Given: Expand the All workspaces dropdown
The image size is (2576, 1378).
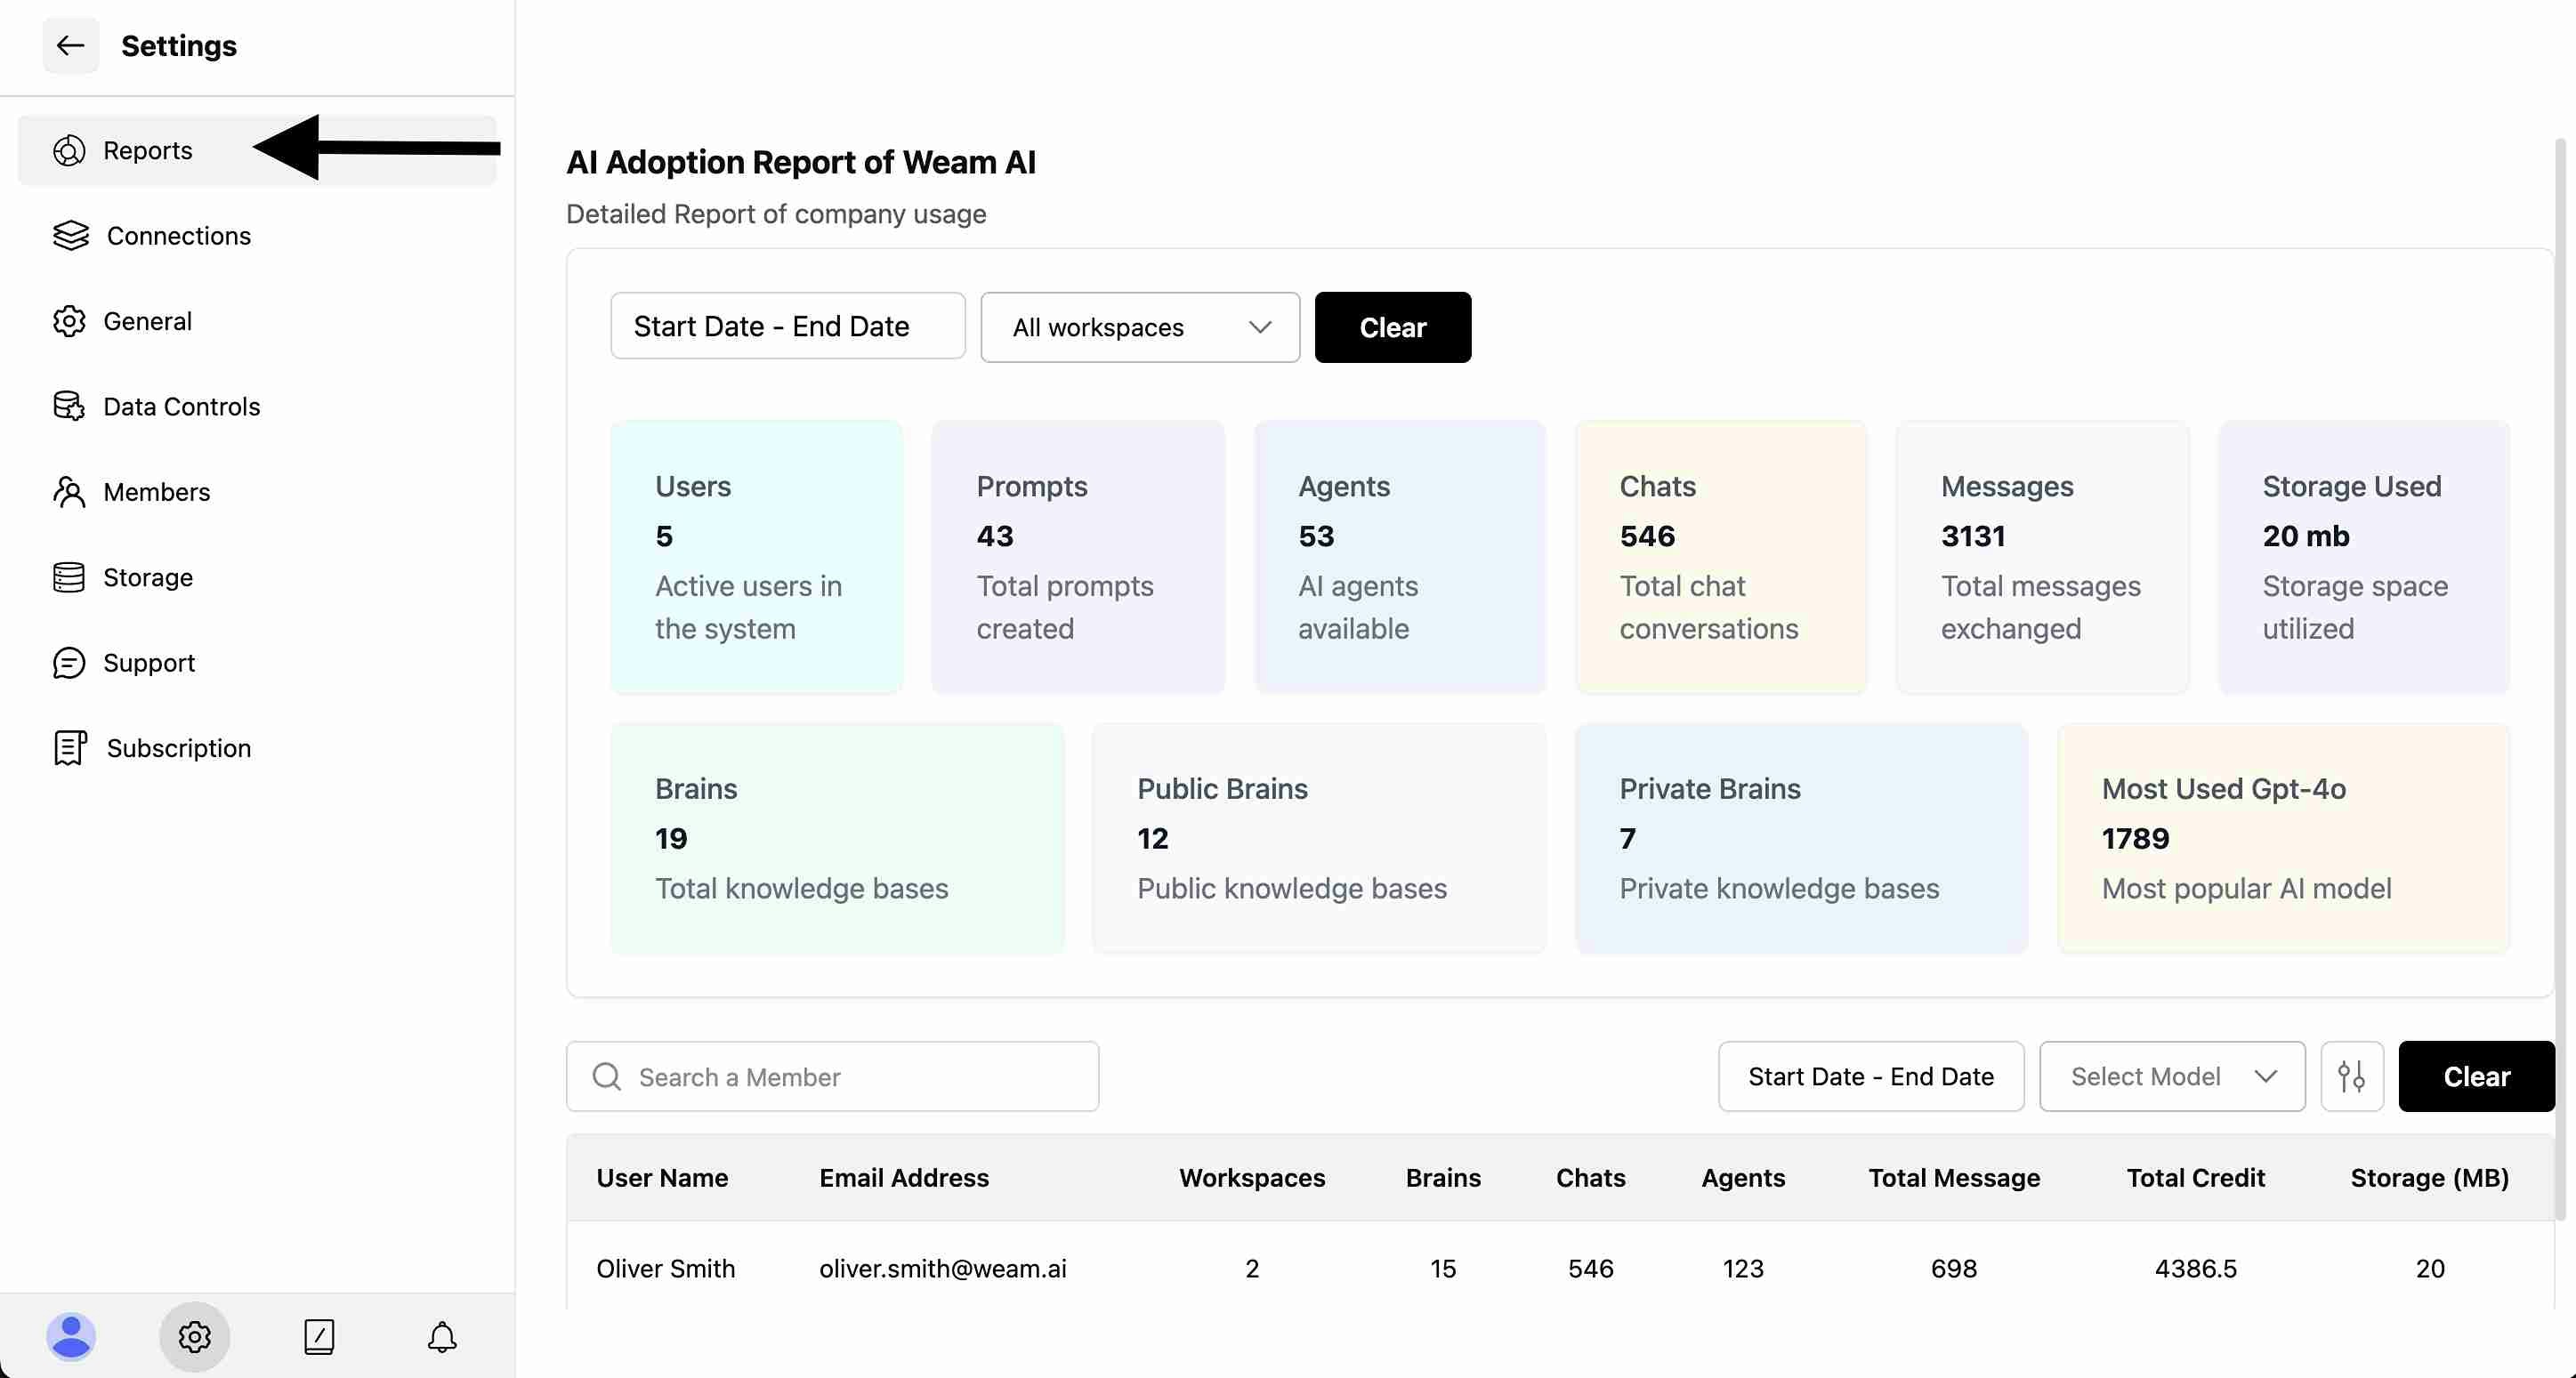Looking at the screenshot, I should pyautogui.click(x=1140, y=327).
